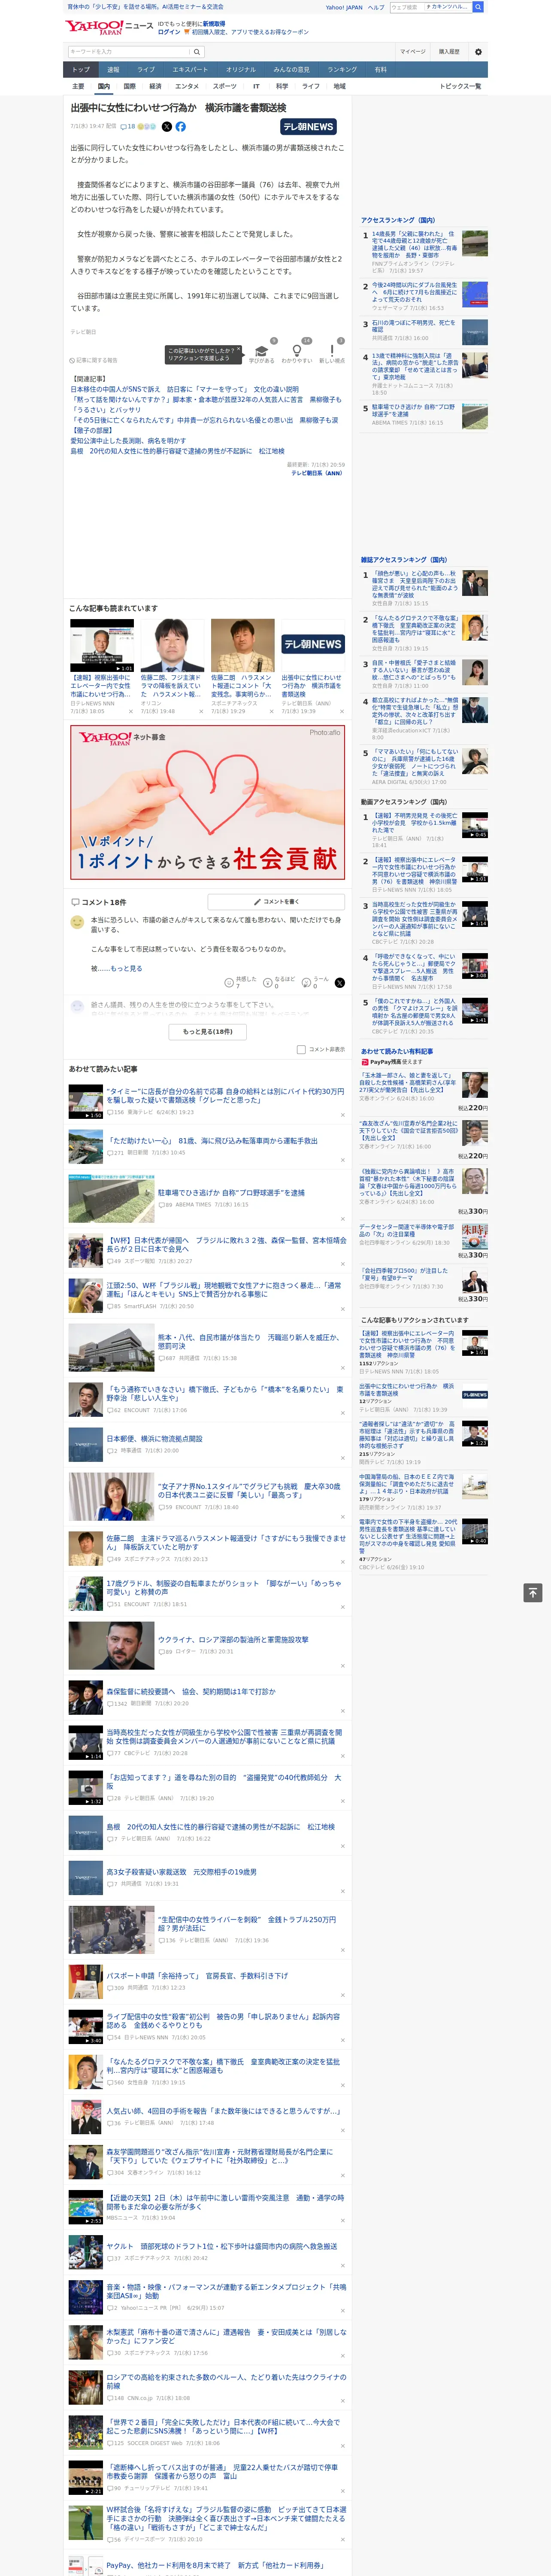Click the blue web search button at top

click(x=478, y=7)
